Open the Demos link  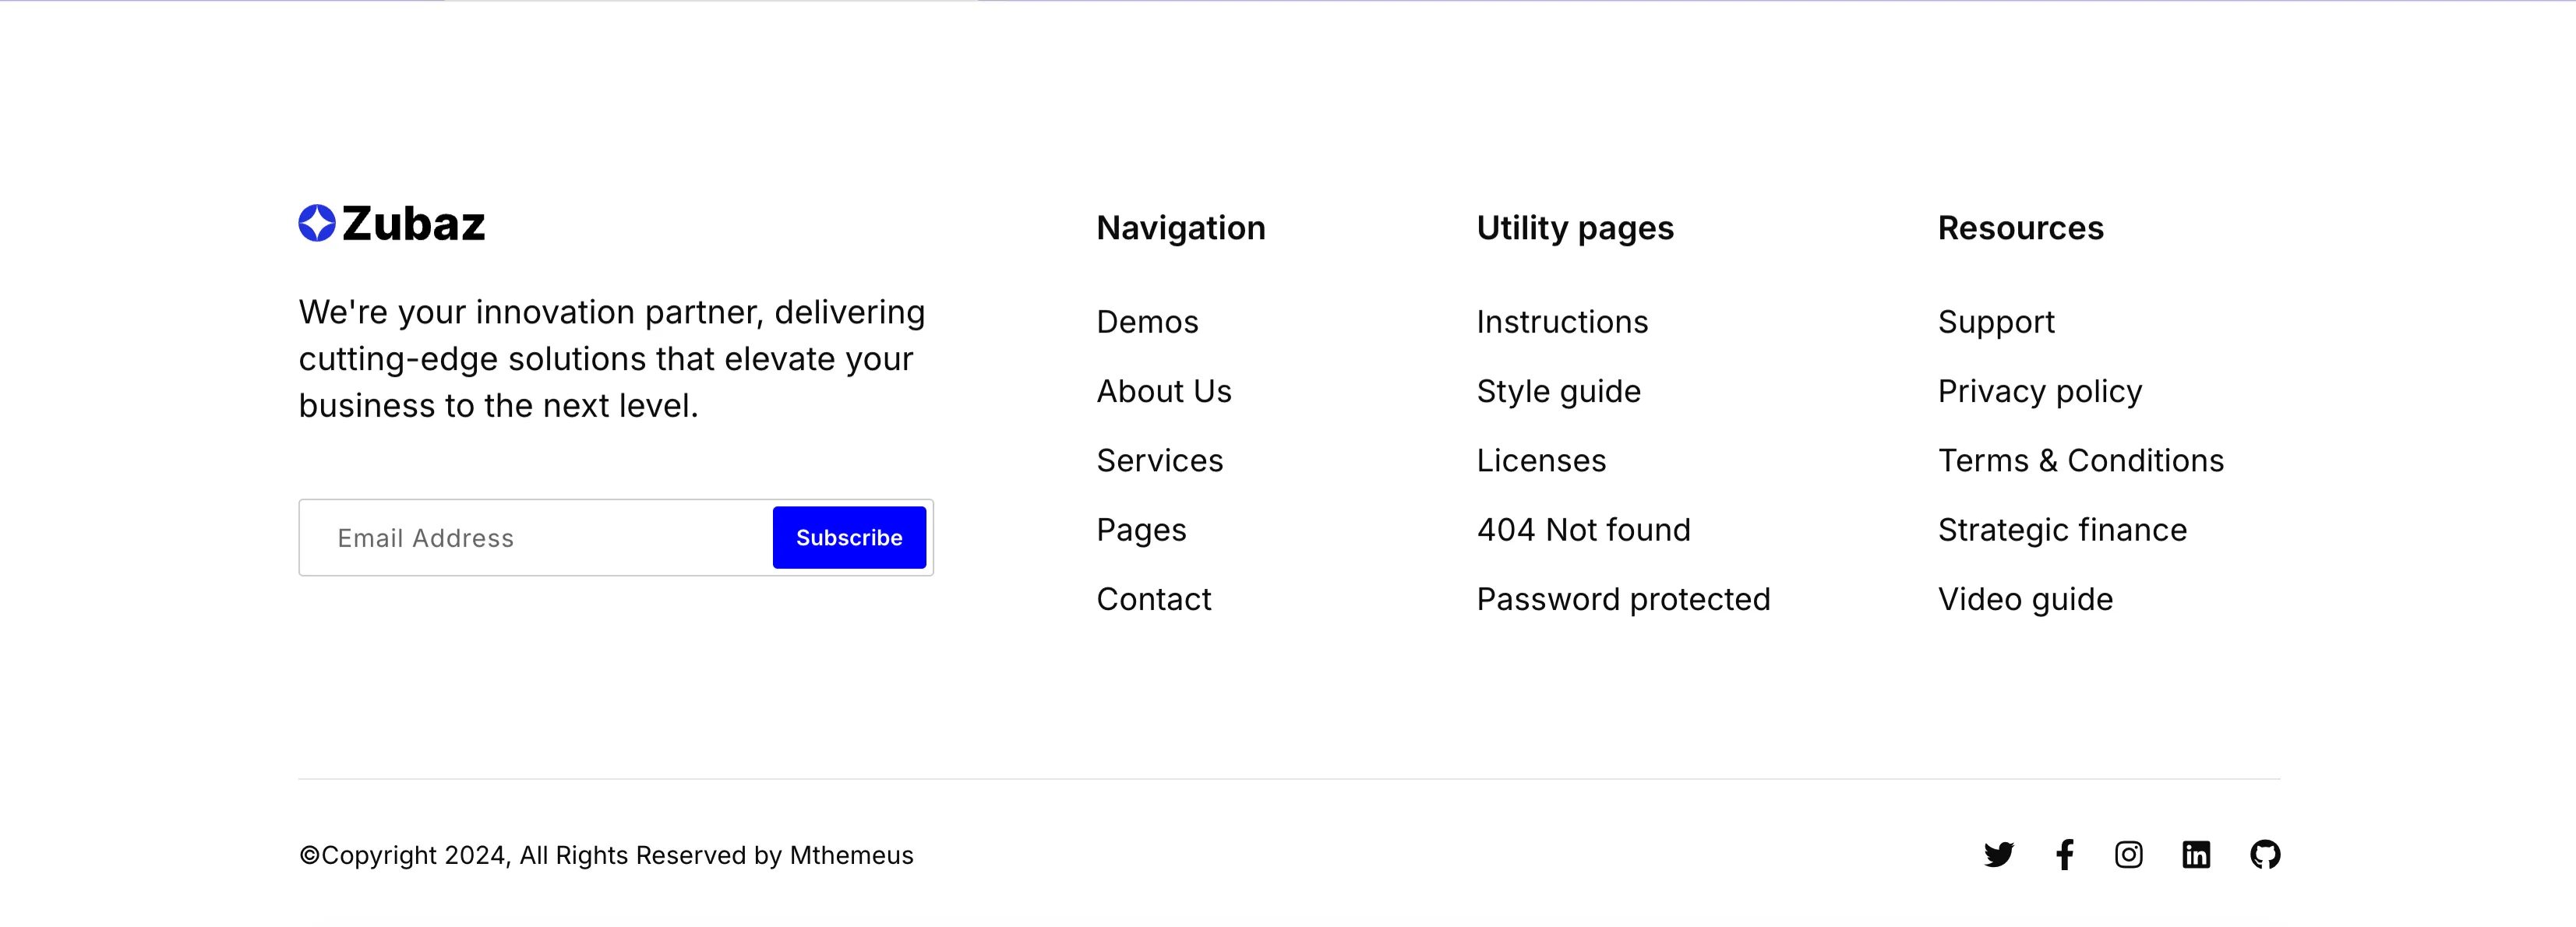[1147, 322]
